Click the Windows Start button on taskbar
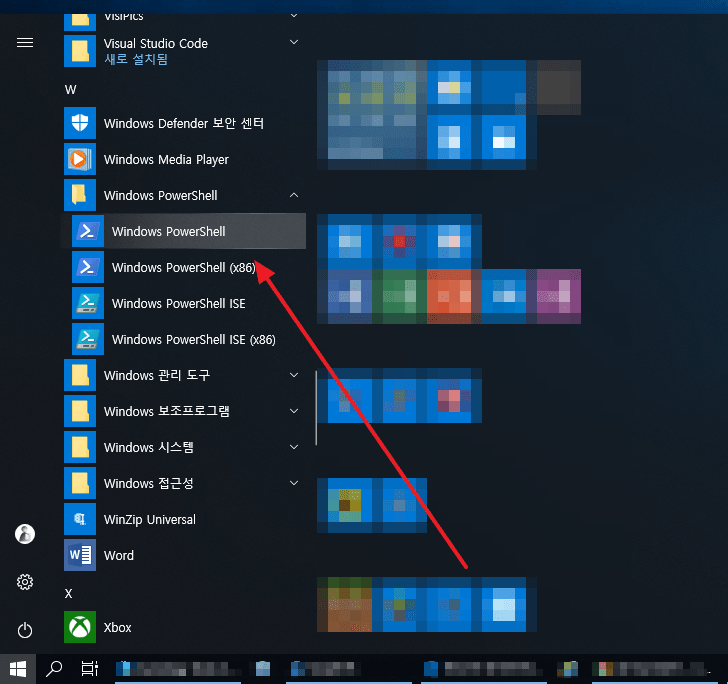The width and height of the screenshot is (728, 684). 18,669
